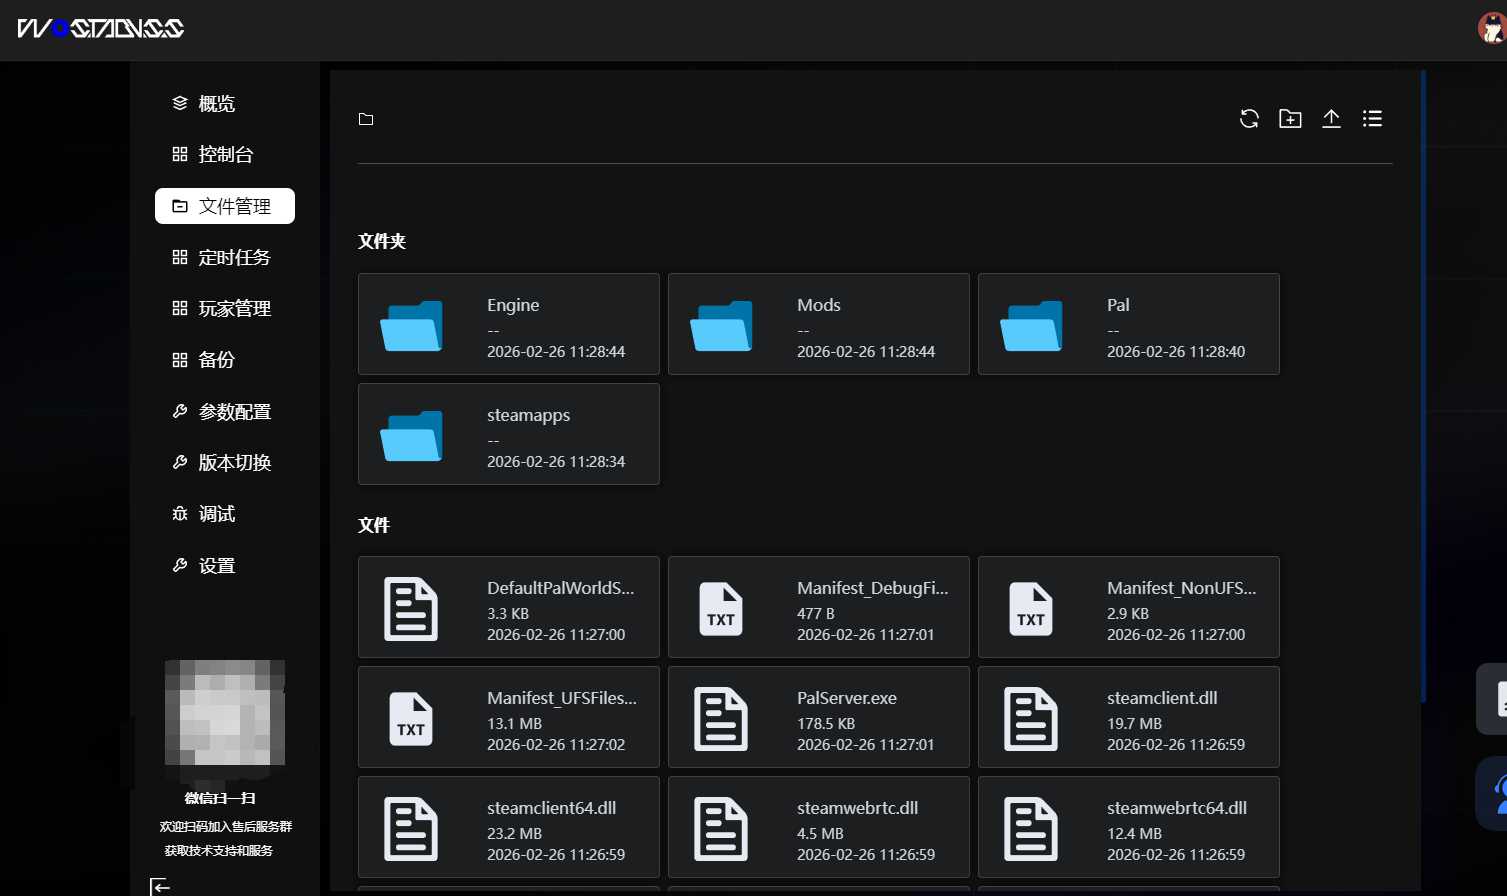The height and width of the screenshot is (896, 1507).
Task: Open the user avatar in top right
Action: [1492, 27]
